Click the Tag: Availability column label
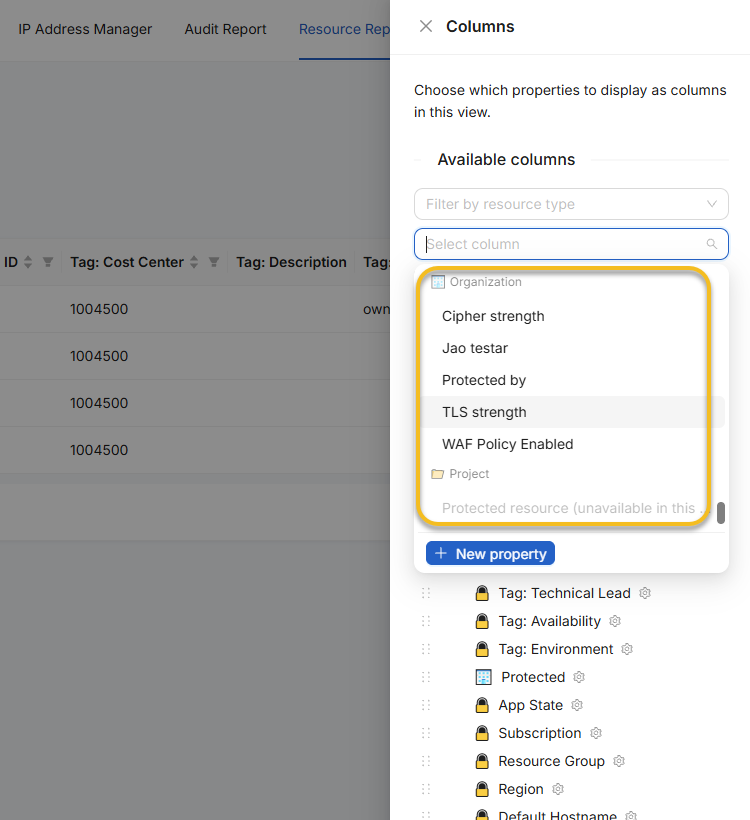 click(x=550, y=621)
